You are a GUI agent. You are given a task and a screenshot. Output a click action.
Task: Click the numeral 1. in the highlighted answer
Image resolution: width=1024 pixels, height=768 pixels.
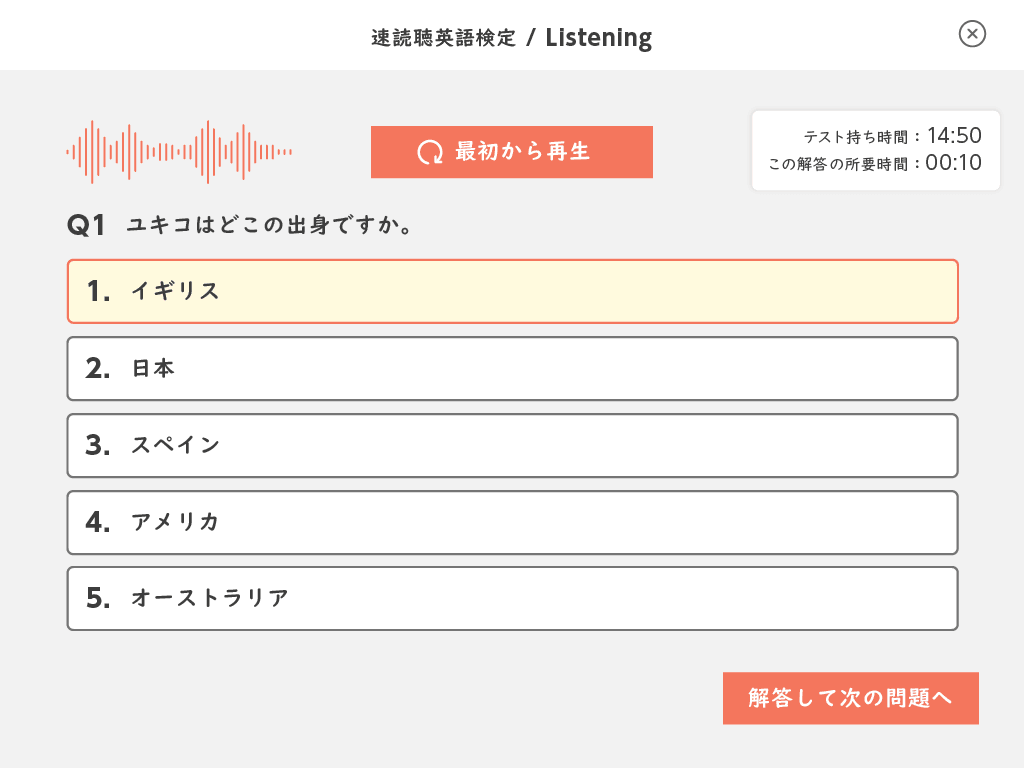(99, 291)
